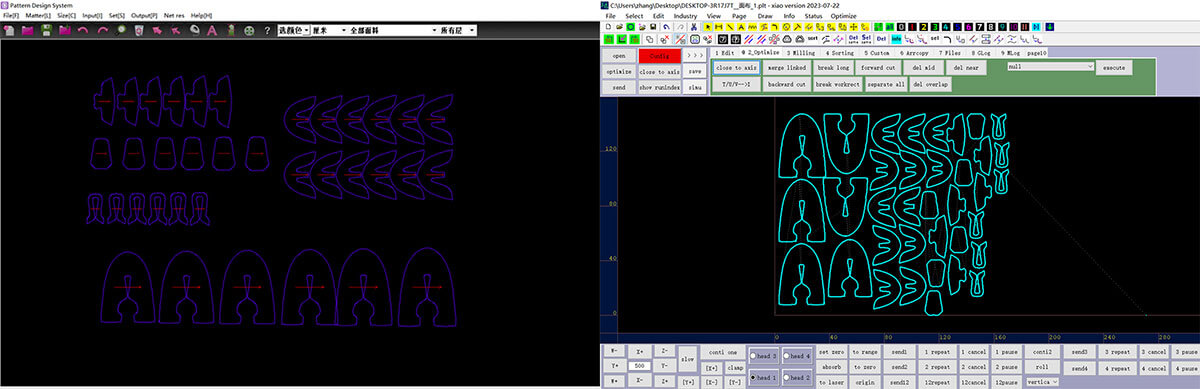Click undo icon in xiao toolbar
Screen dimensions: 1200x389
pos(666,27)
